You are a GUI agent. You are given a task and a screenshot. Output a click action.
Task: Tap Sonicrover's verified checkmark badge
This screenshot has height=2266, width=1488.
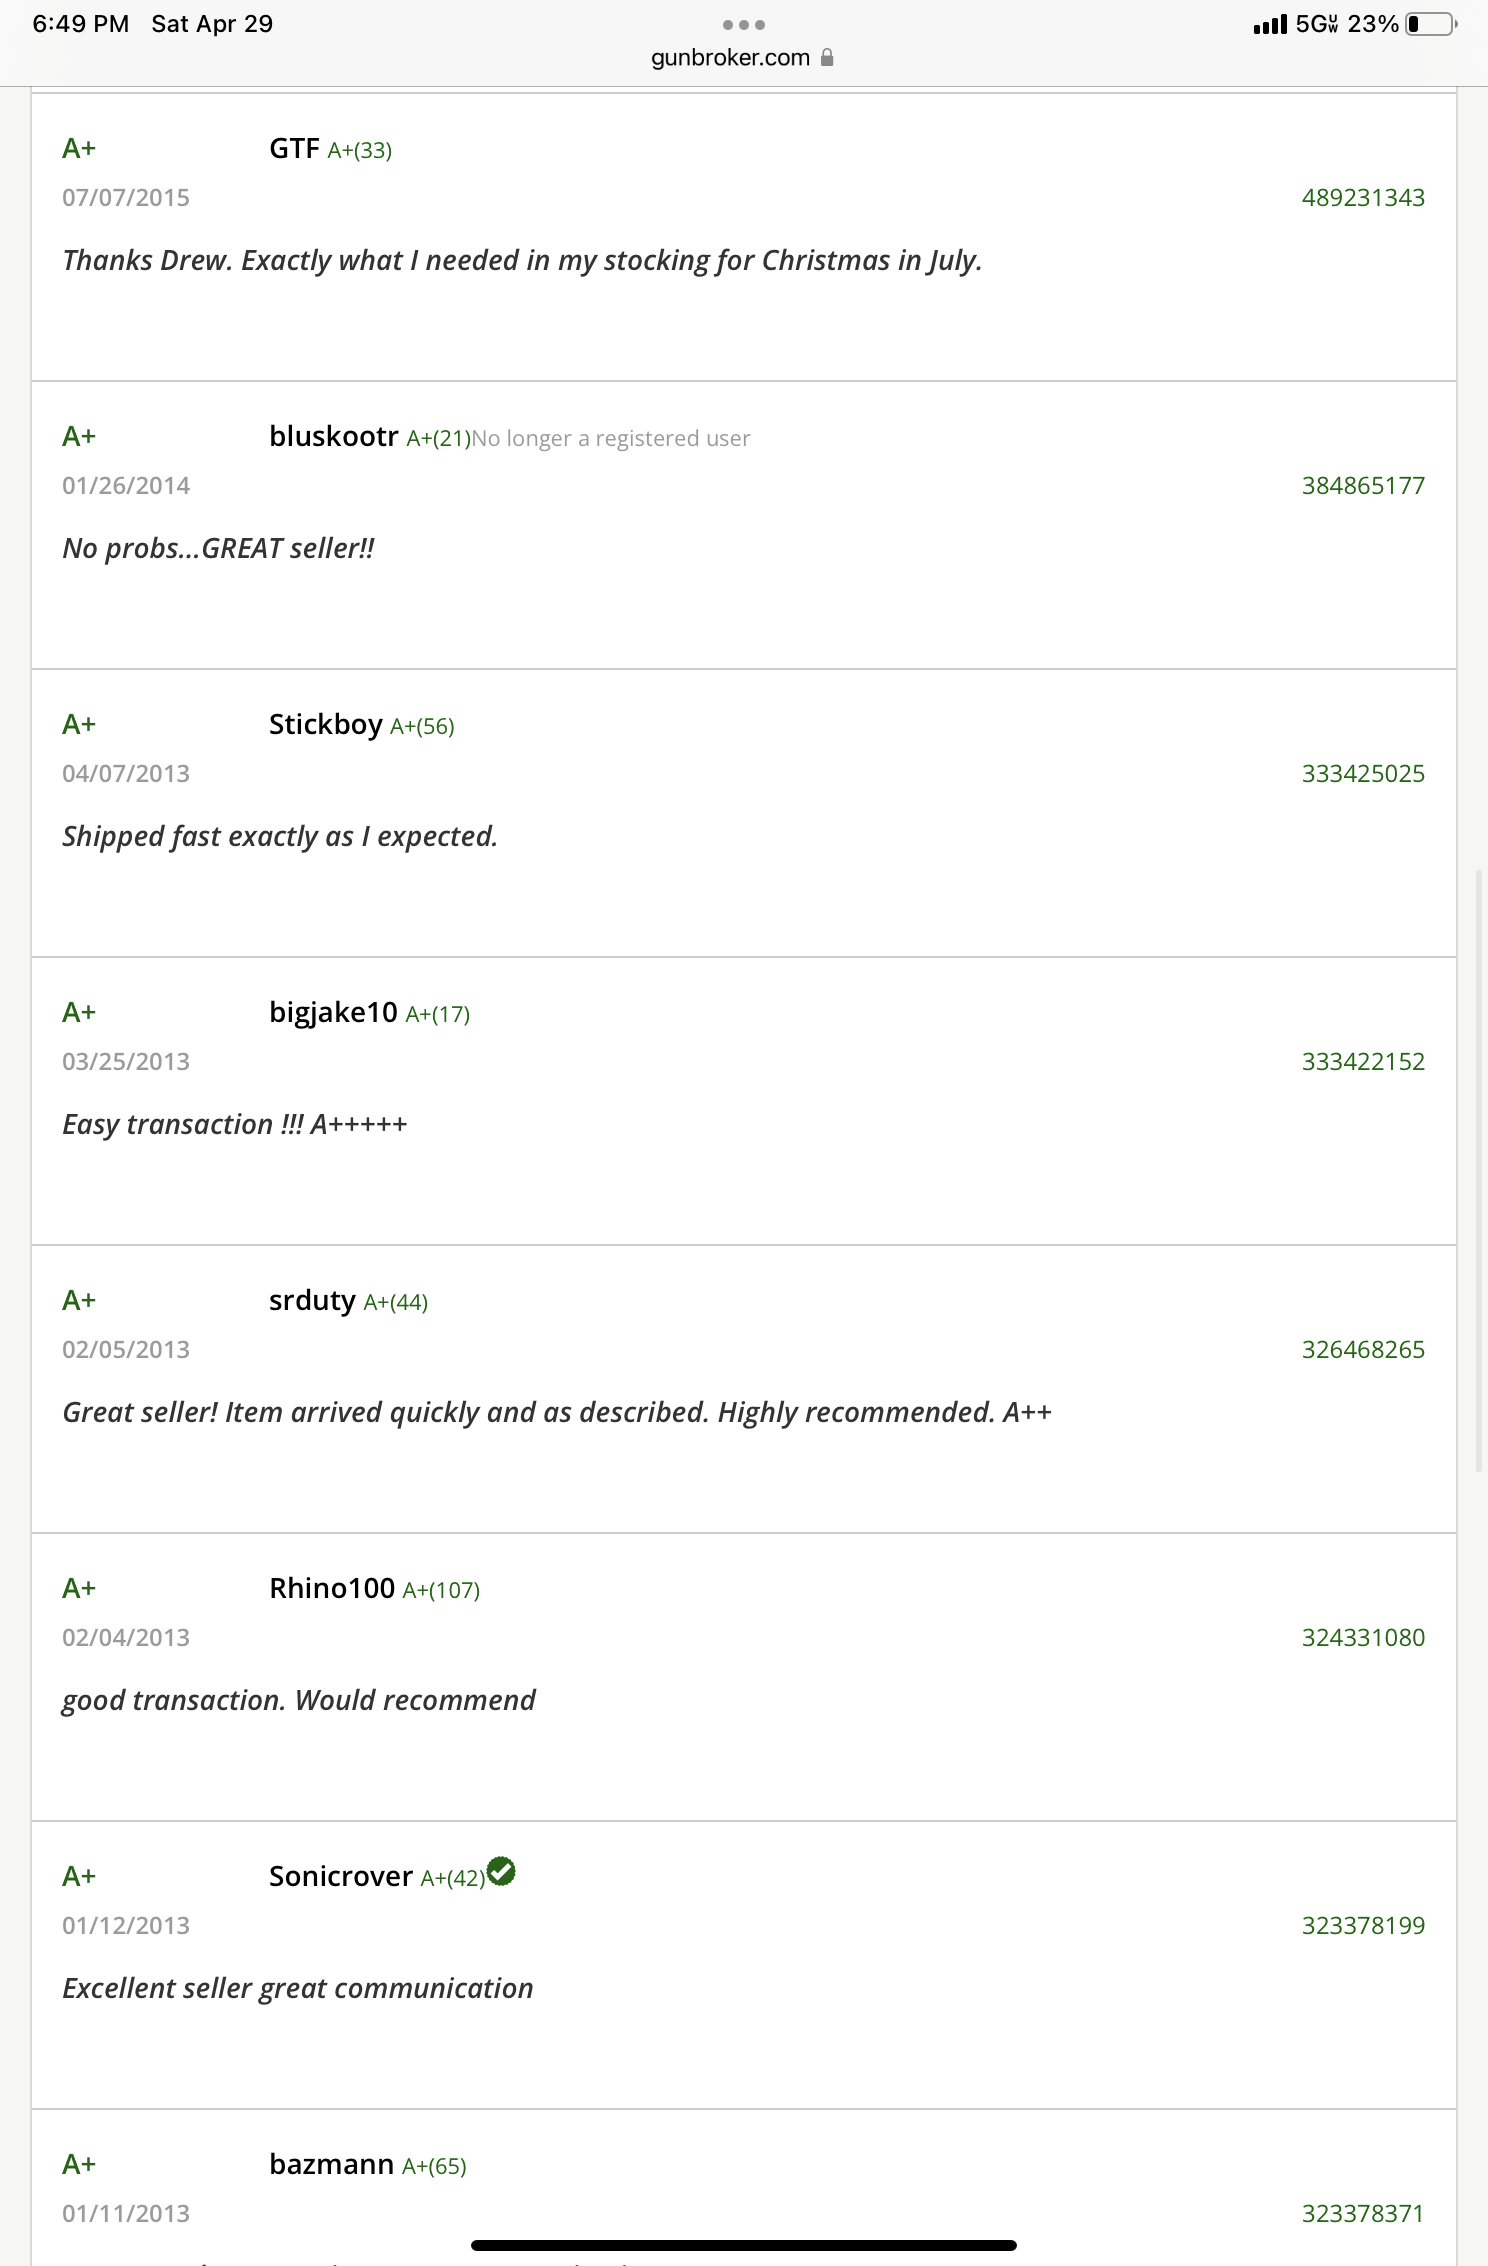[501, 1871]
